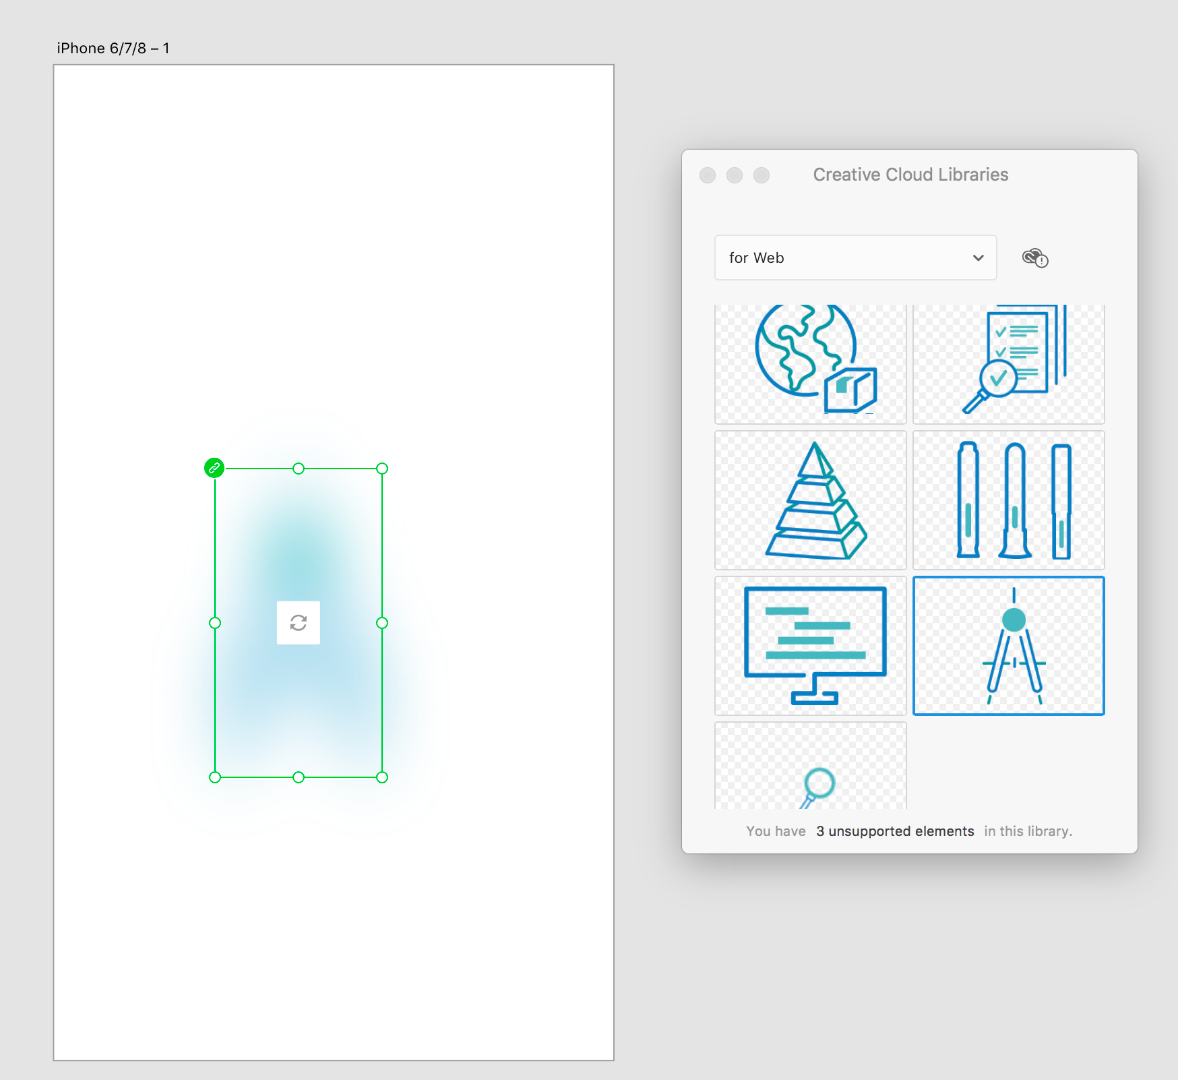
Task: Click the refresh icon on the linked graphic
Action: pos(298,623)
